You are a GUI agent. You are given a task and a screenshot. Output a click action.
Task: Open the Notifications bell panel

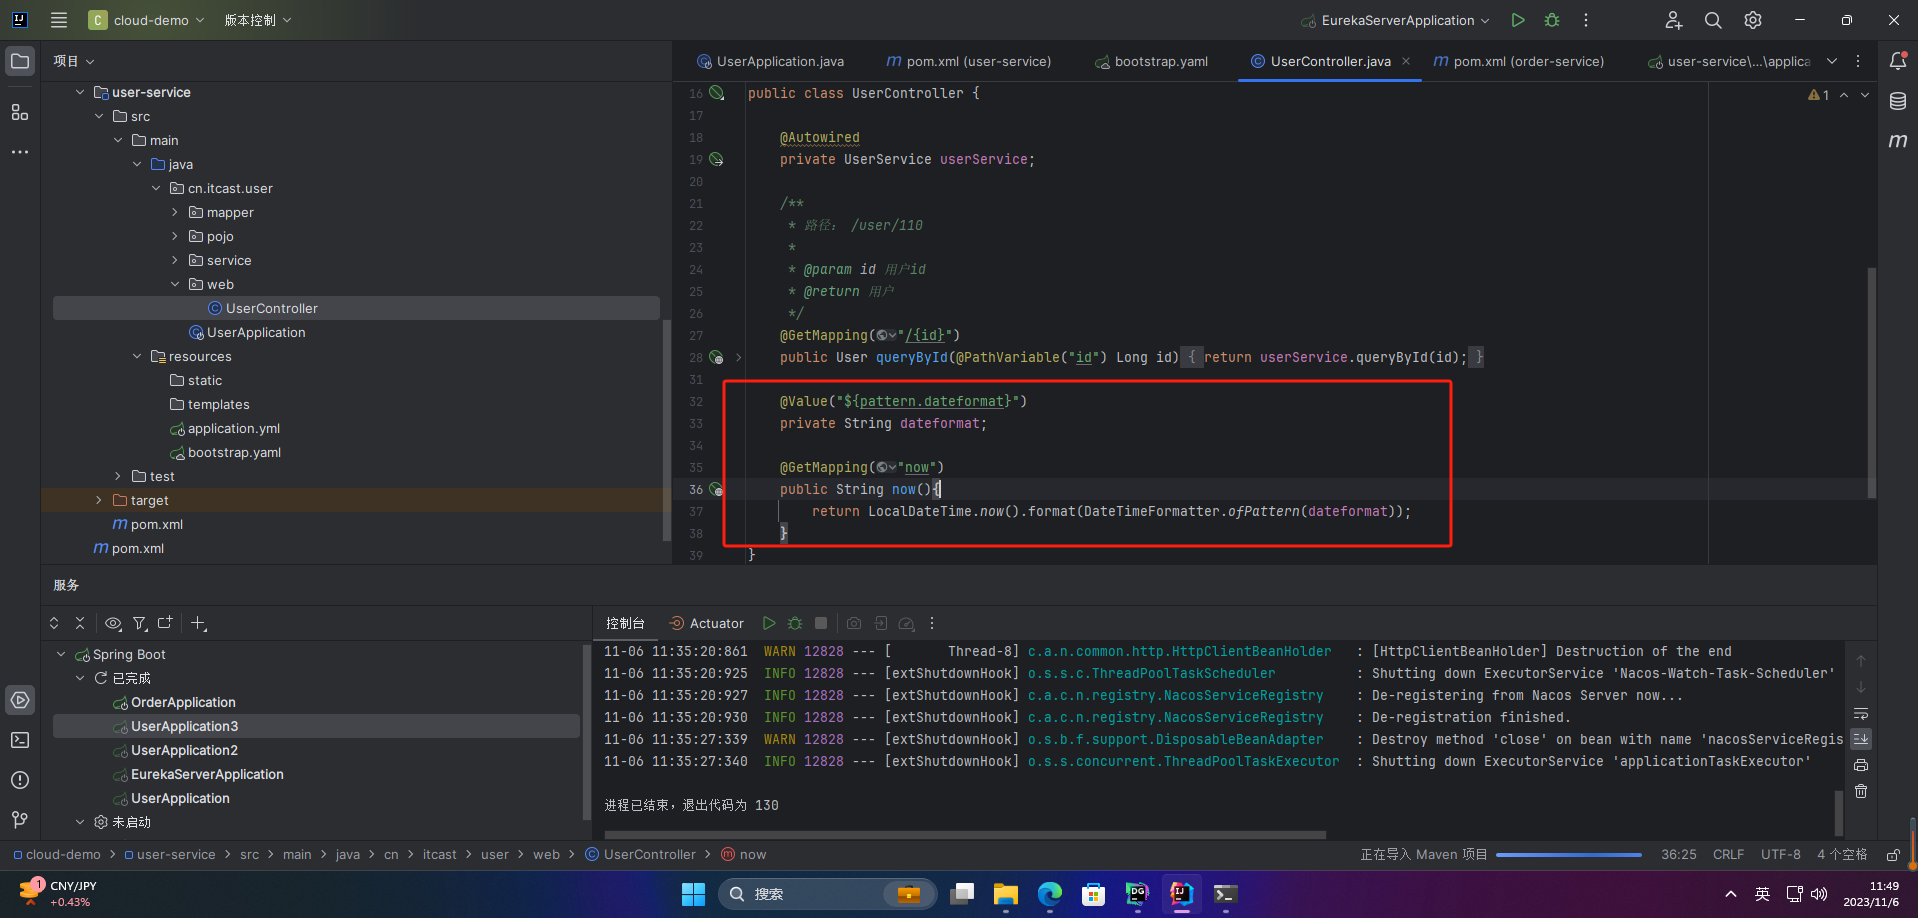pos(1897,61)
